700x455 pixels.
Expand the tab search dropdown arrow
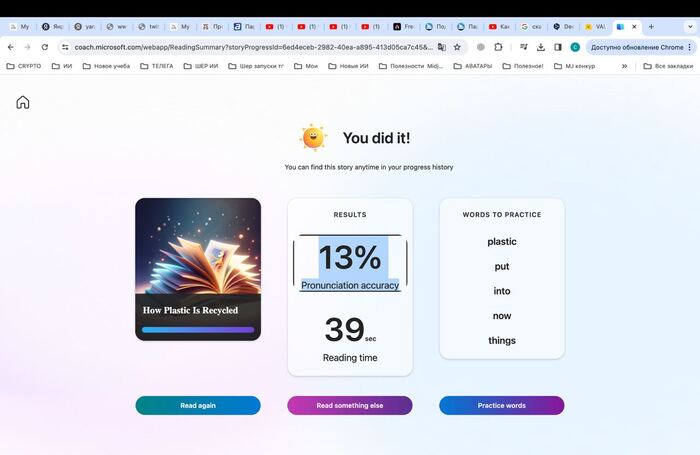point(688,26)
